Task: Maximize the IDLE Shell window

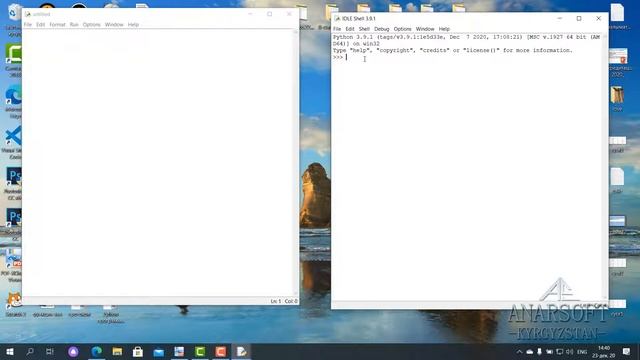Action: coord(579,18)
